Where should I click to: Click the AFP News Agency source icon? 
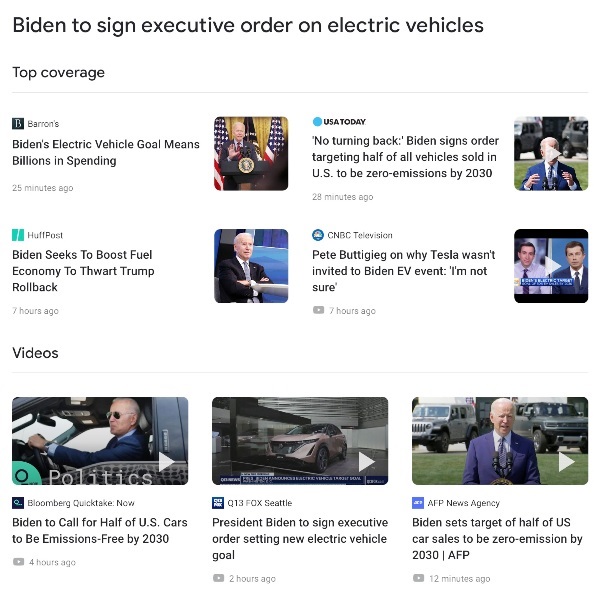point(418,503)
